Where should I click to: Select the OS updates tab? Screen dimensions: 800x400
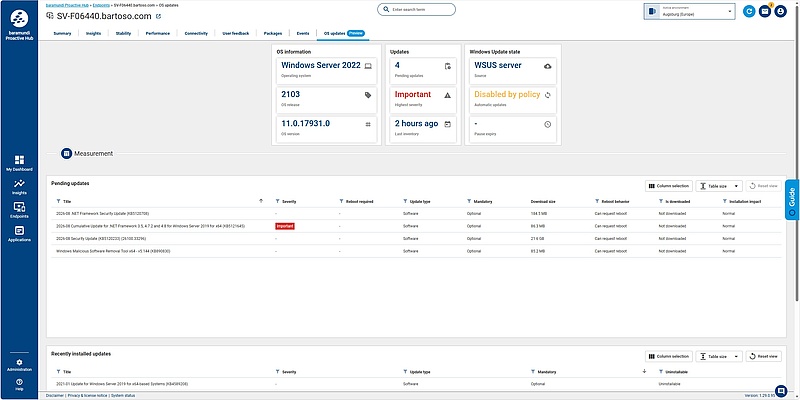(344, 33)
